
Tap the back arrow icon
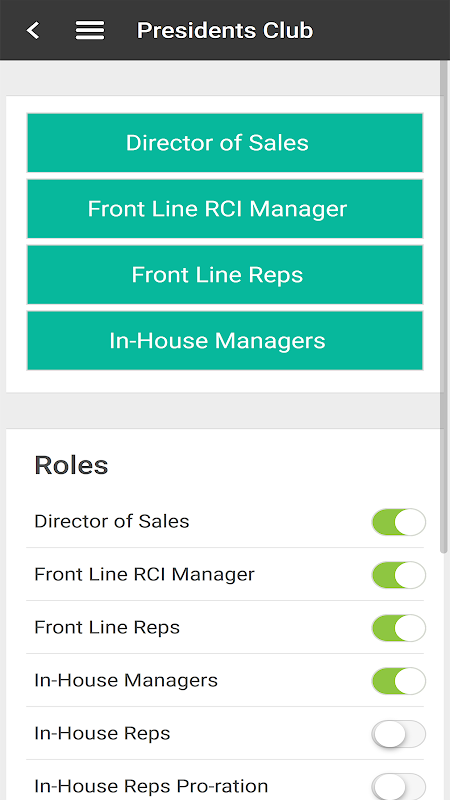click(x=33, y=31)
